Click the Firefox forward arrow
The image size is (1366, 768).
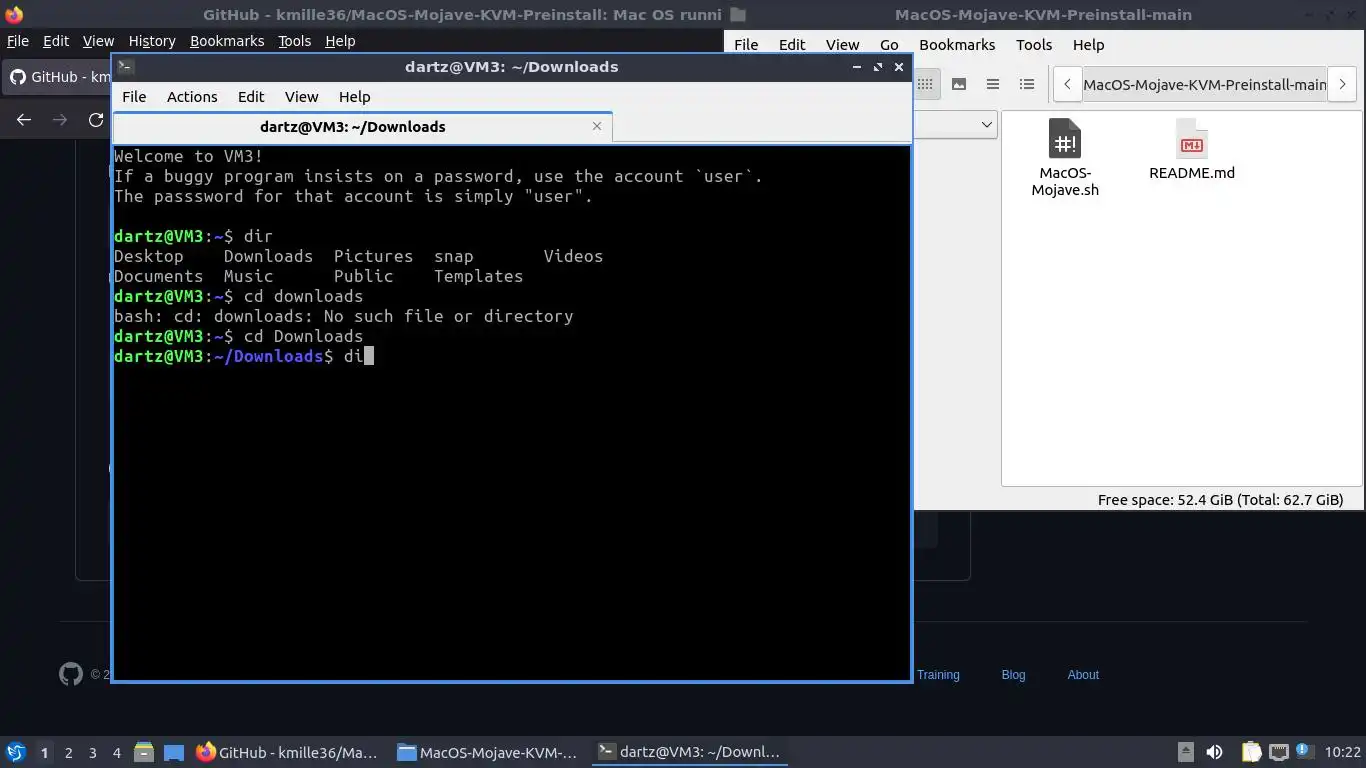(x=60, y=120)
